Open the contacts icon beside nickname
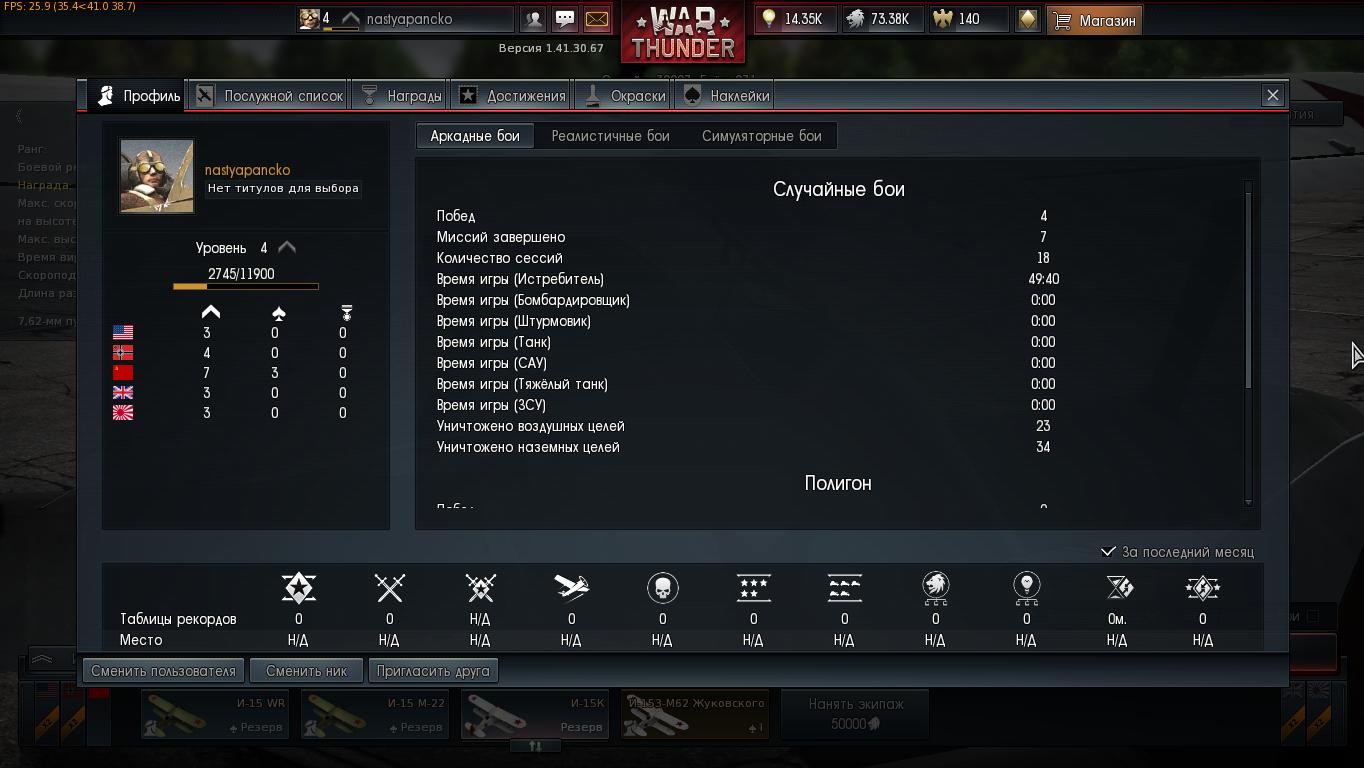This screenshot has height=768, width=1364. point(534,19)
